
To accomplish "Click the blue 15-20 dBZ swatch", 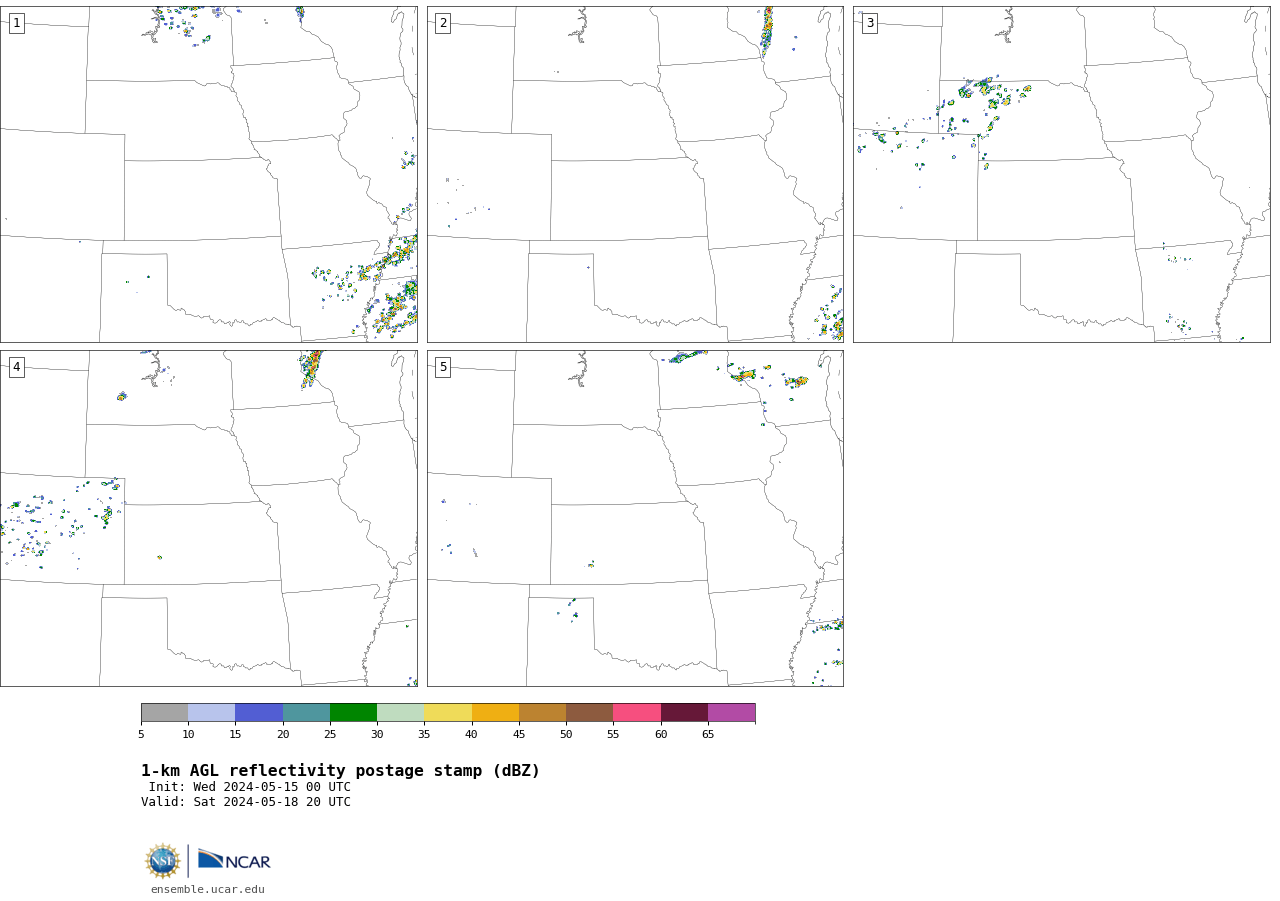I will click(x=259, y=712).
